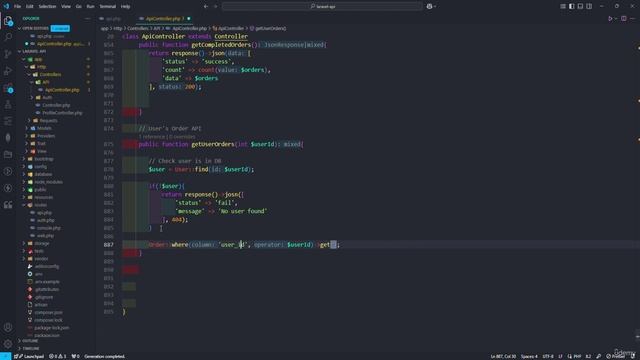The height and width of the screenshot is (360, 640).
Task: Open the Terminal menu
Action: pos(108,6)
